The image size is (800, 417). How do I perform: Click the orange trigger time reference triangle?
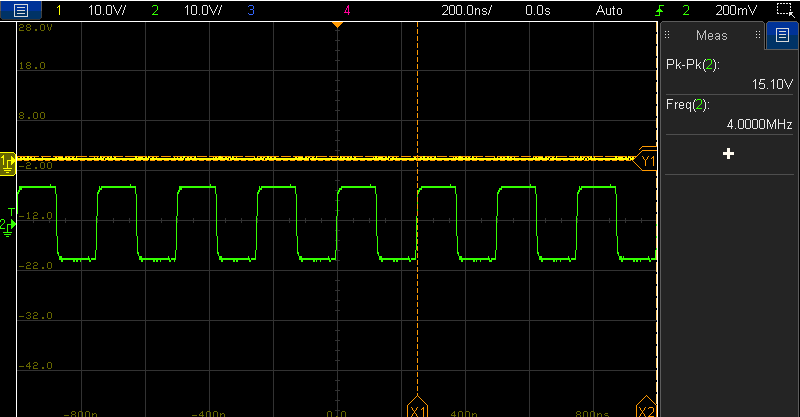tap(337, 24)
